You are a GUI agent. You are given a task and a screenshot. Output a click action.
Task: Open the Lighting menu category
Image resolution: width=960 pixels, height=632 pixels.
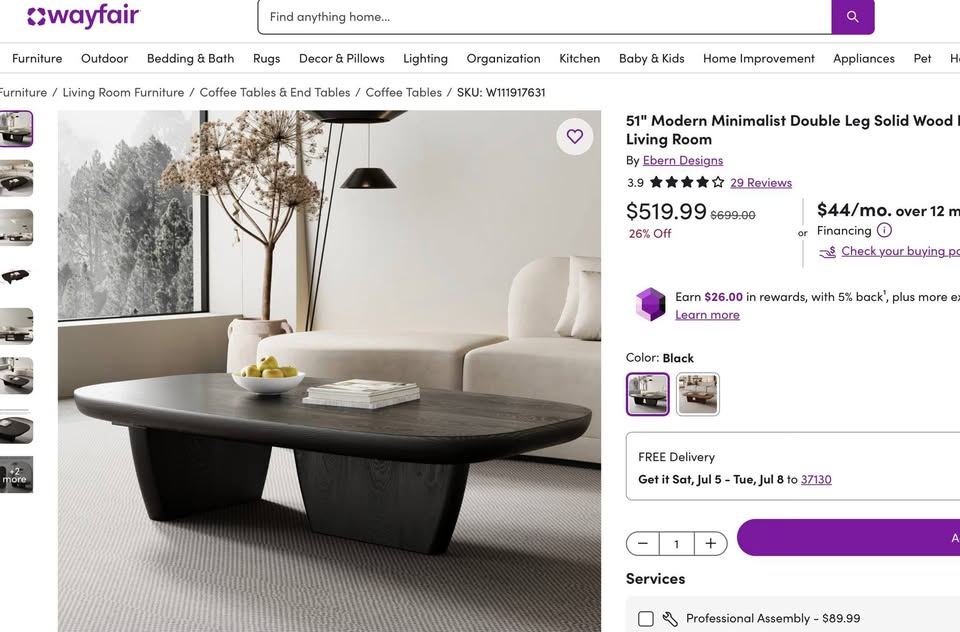(425, 59)
